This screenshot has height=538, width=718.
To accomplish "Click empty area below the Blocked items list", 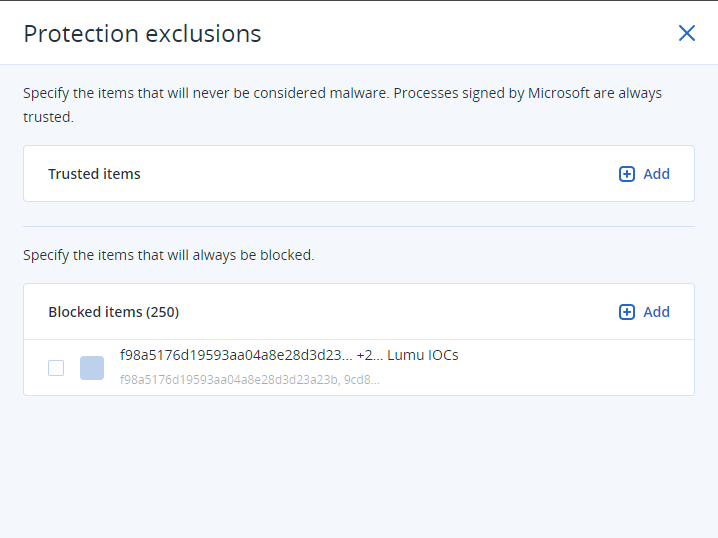I will [358, 465].
